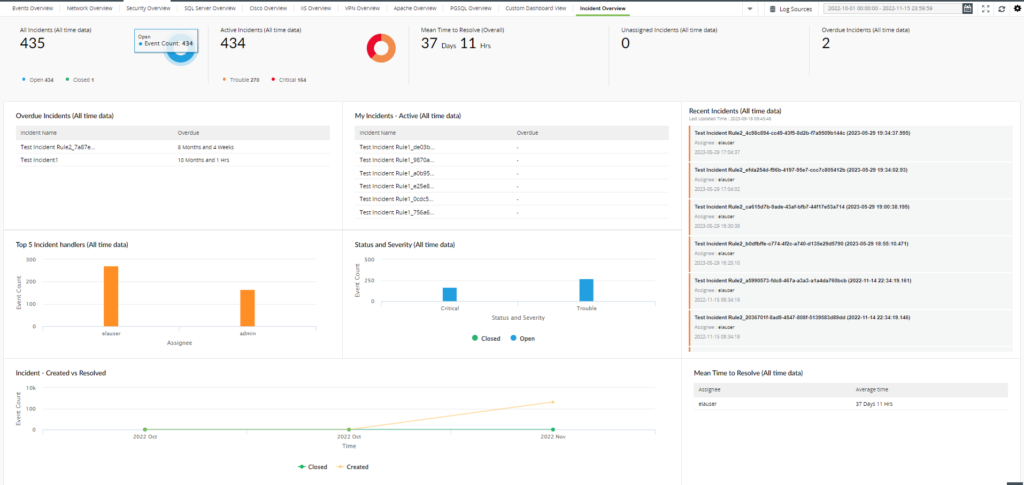Click the blue Trouble bar in chart
1024x485 pixels.
[586, 289]
